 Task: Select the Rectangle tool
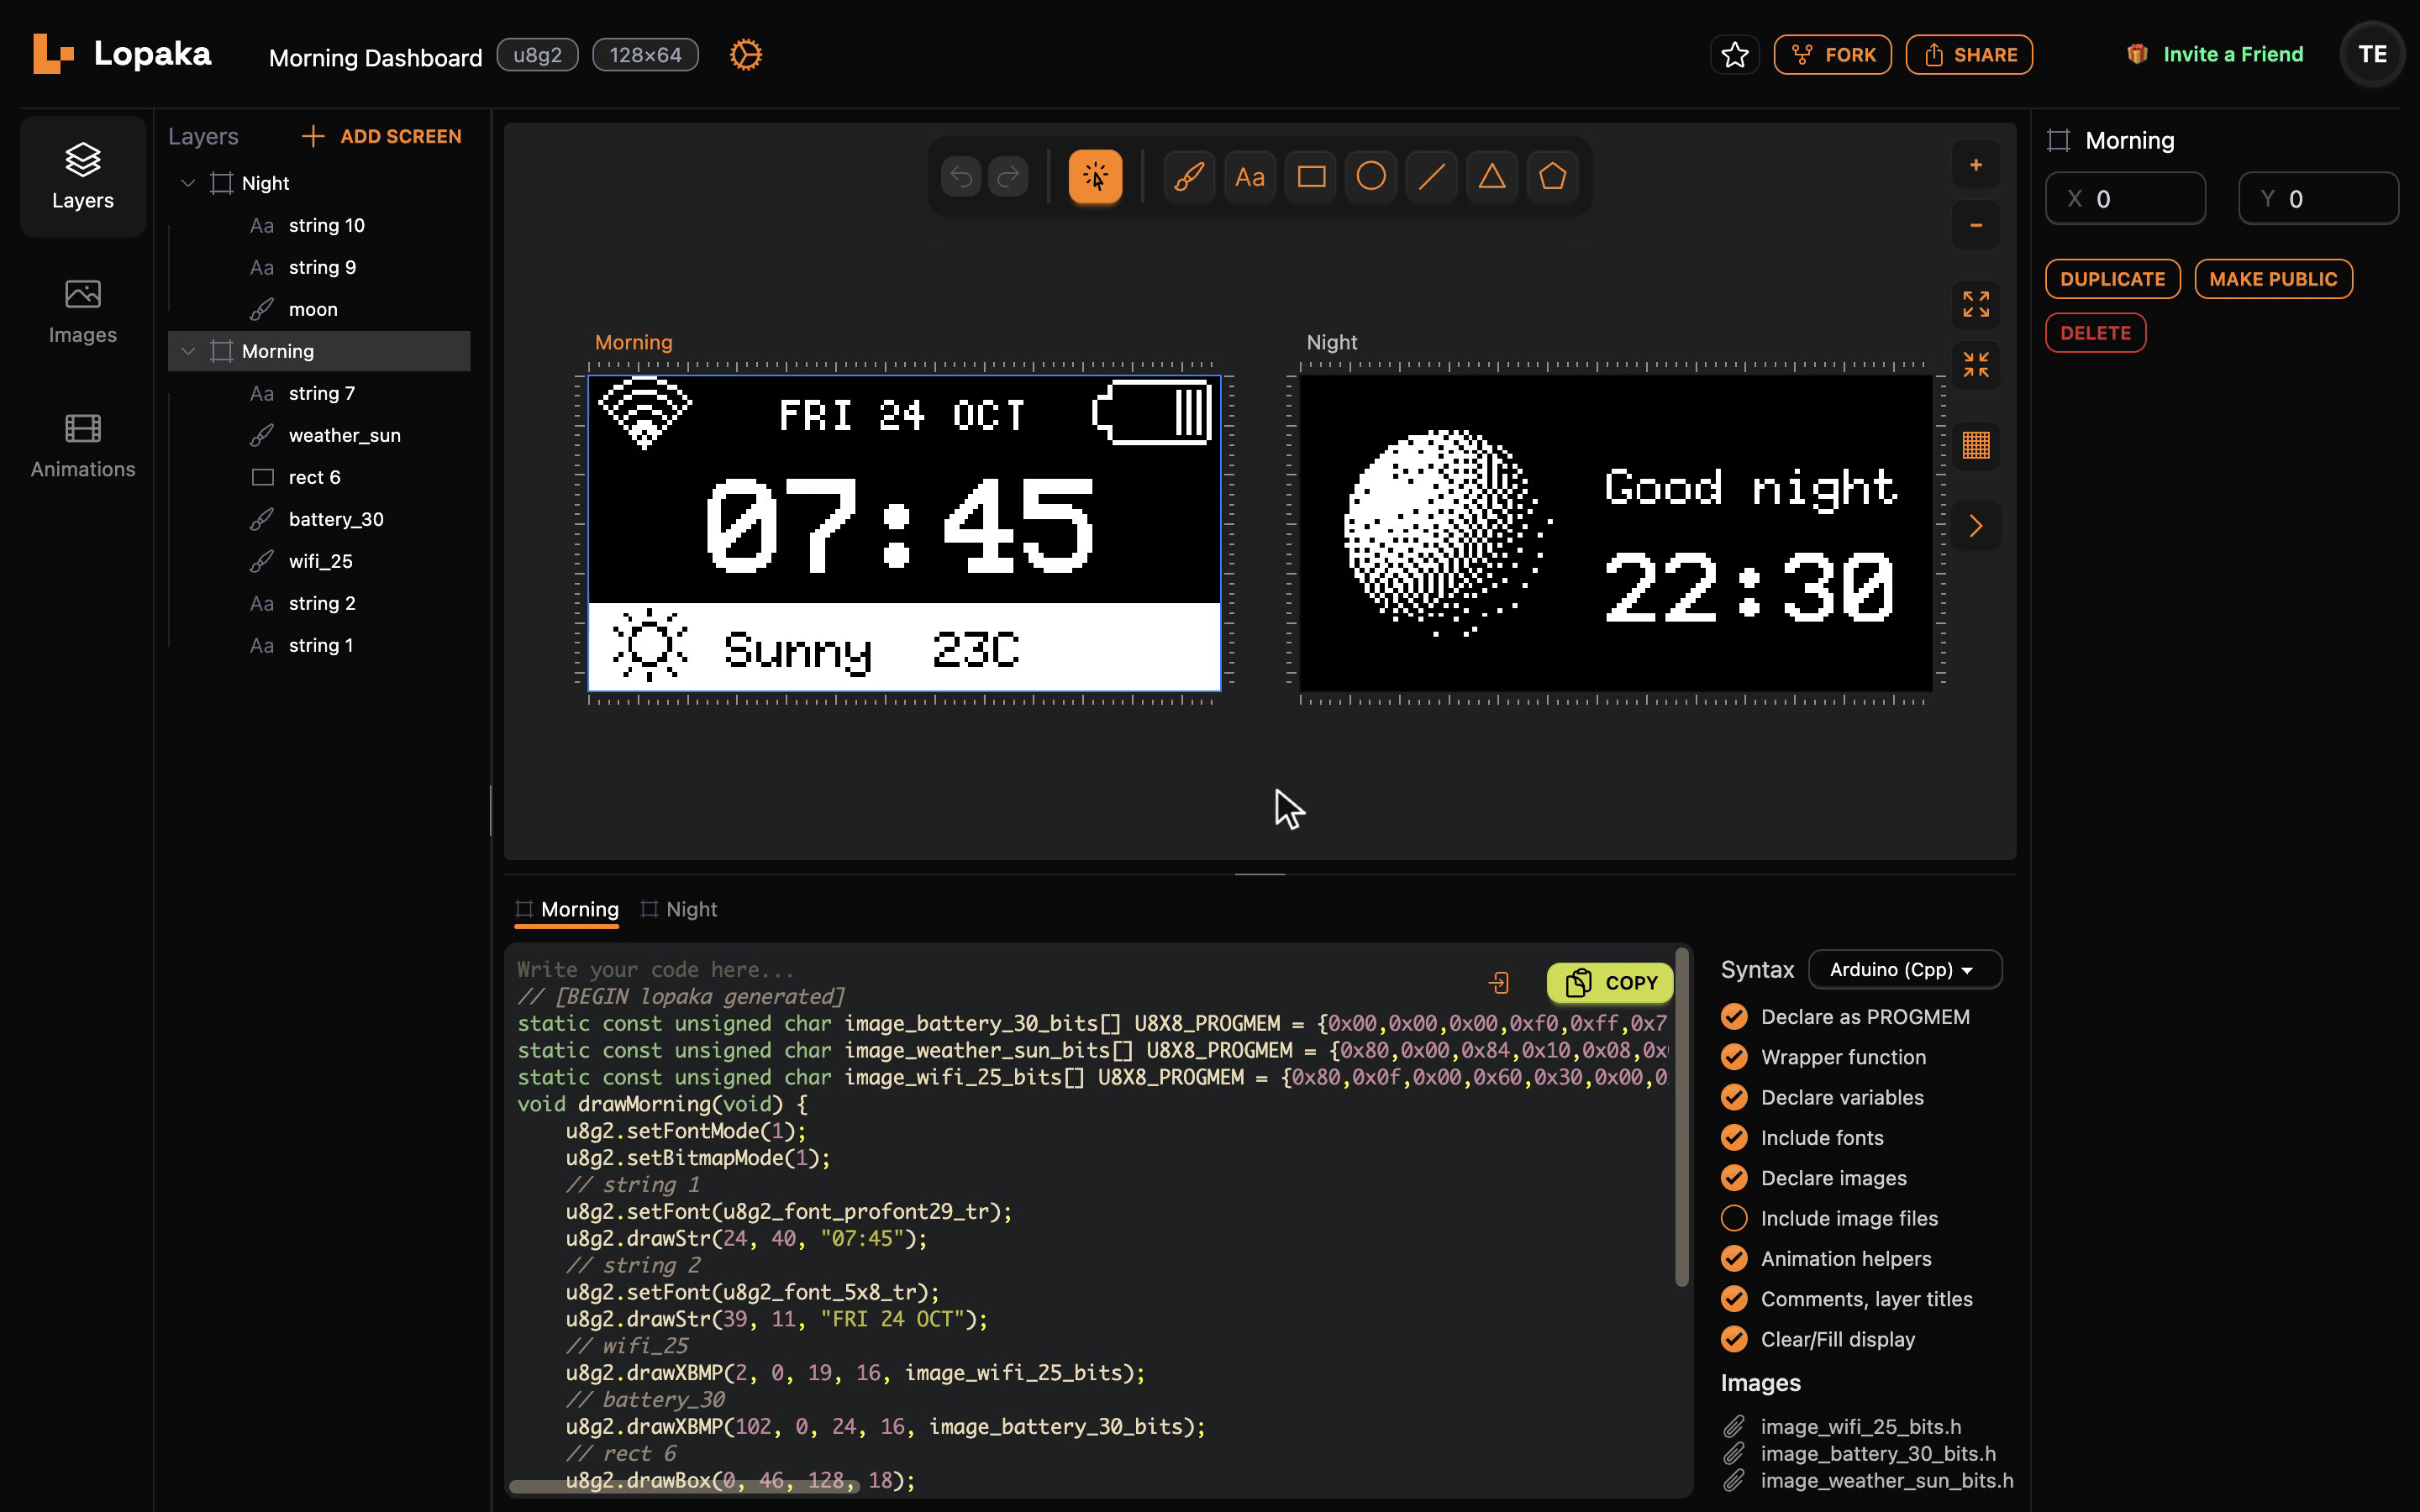(1311, 177)
